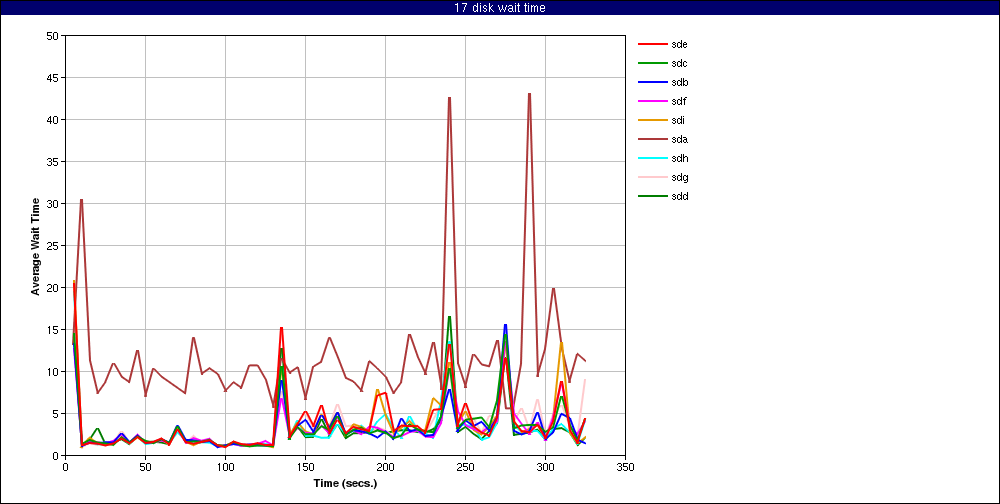Click the sdh legend label

pos(680,158)
